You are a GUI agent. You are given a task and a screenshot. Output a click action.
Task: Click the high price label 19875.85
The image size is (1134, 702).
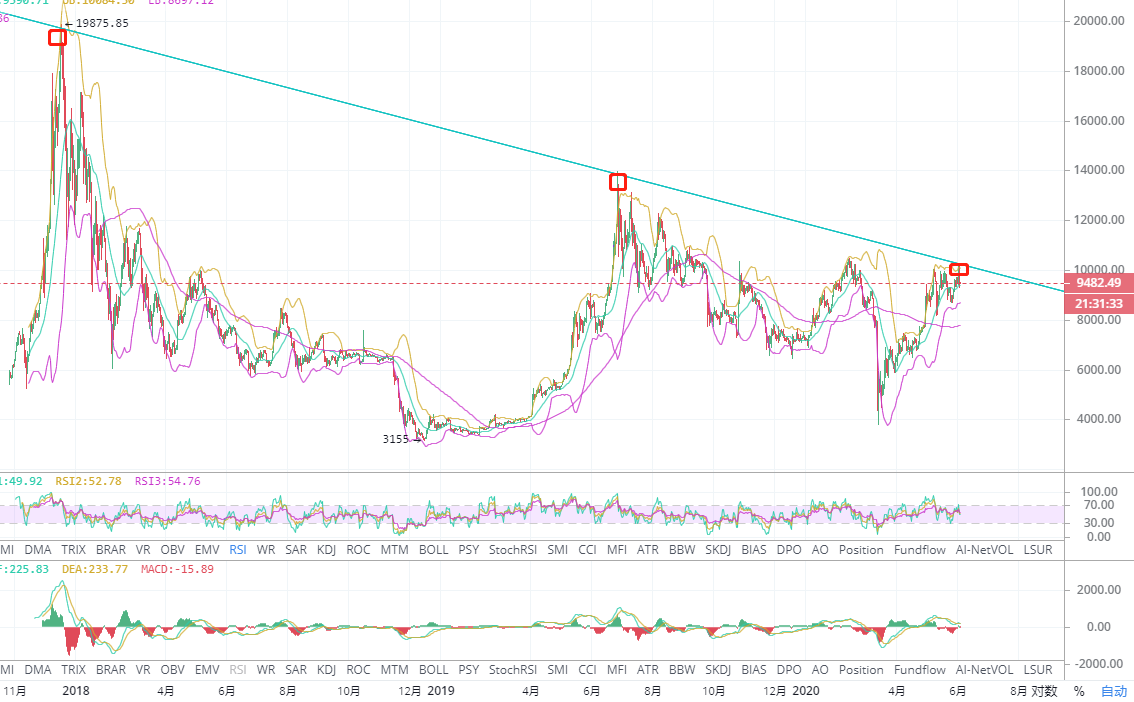click(102, 23)
